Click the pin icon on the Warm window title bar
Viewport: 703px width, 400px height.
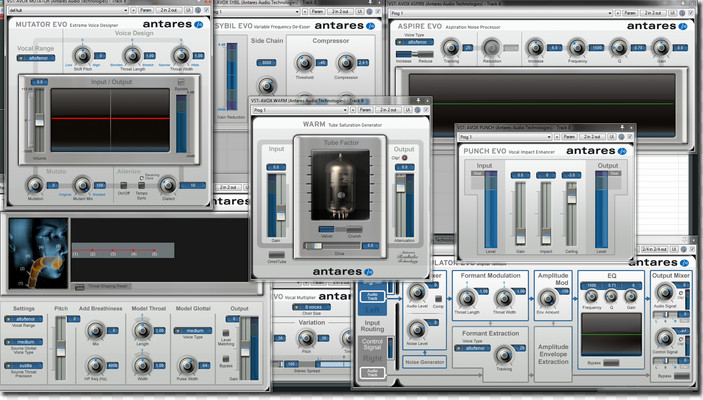point(418,100)
